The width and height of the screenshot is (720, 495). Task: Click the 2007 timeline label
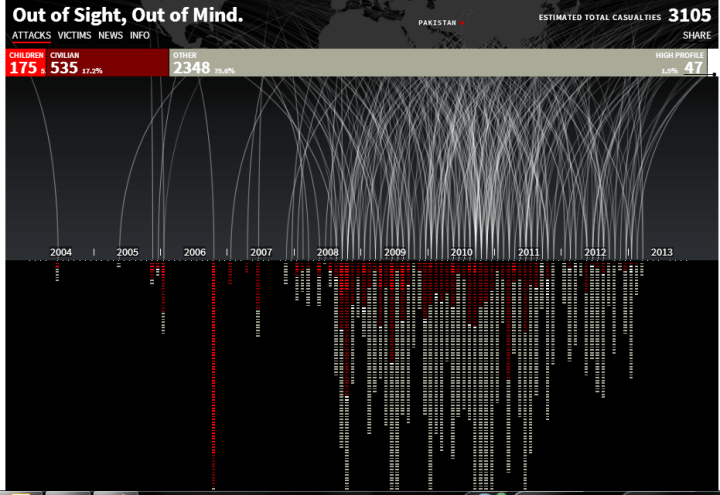pyautogui.click(x=261, y=252)
